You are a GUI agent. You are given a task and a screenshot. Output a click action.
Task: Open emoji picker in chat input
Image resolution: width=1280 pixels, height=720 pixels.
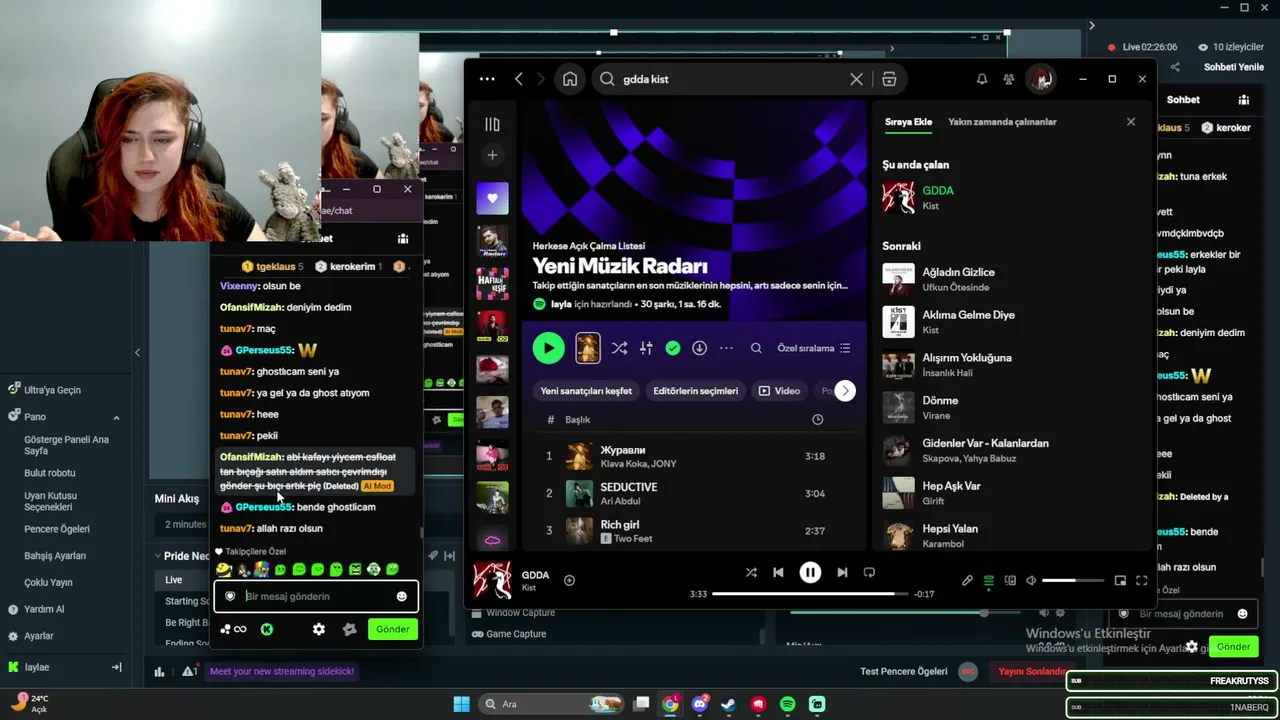pyautogui.click(x=401, y=597)
